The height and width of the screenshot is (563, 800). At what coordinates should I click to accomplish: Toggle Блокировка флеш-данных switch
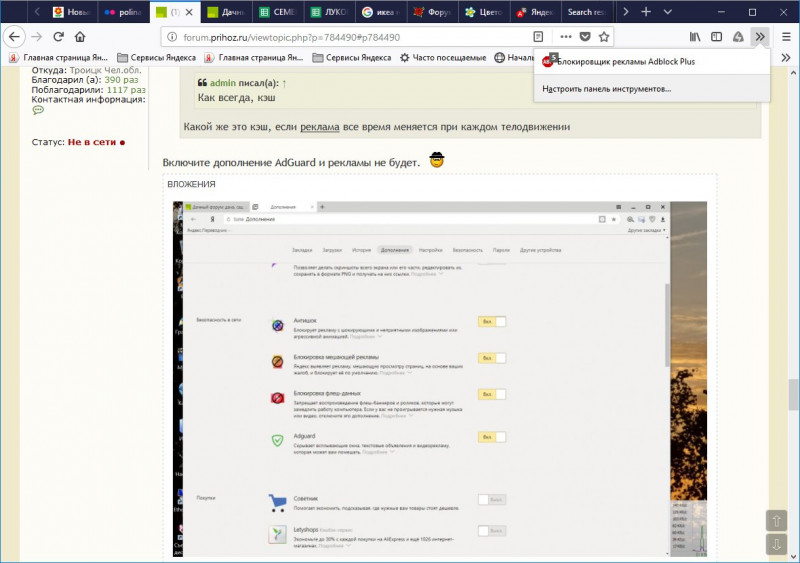[492, 394]
